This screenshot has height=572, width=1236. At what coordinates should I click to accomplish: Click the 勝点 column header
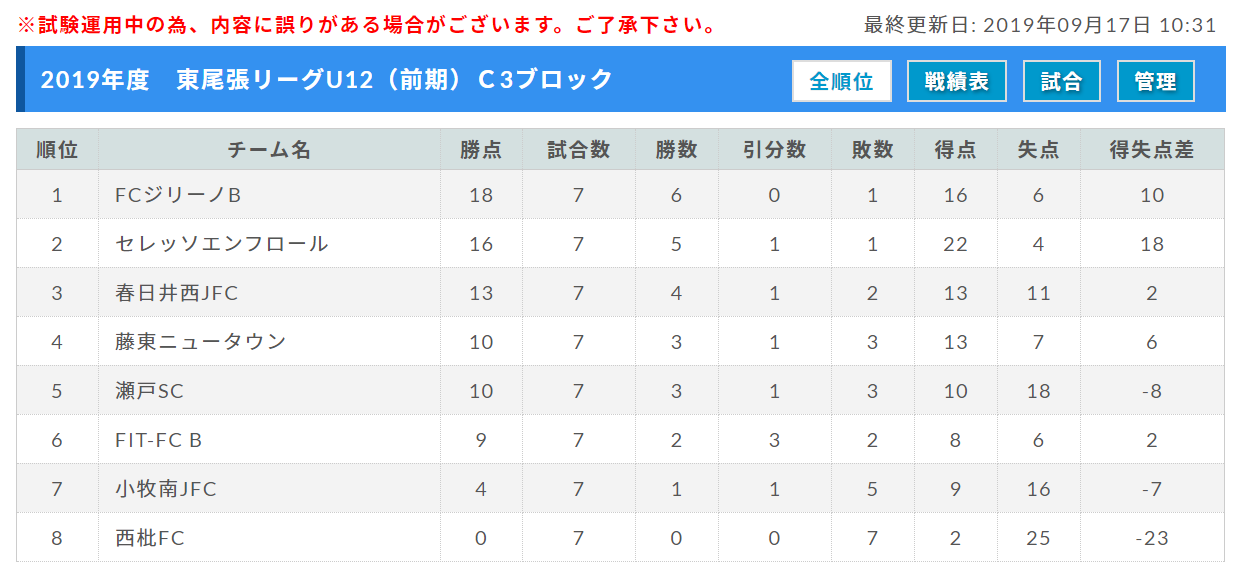[481, 150]
